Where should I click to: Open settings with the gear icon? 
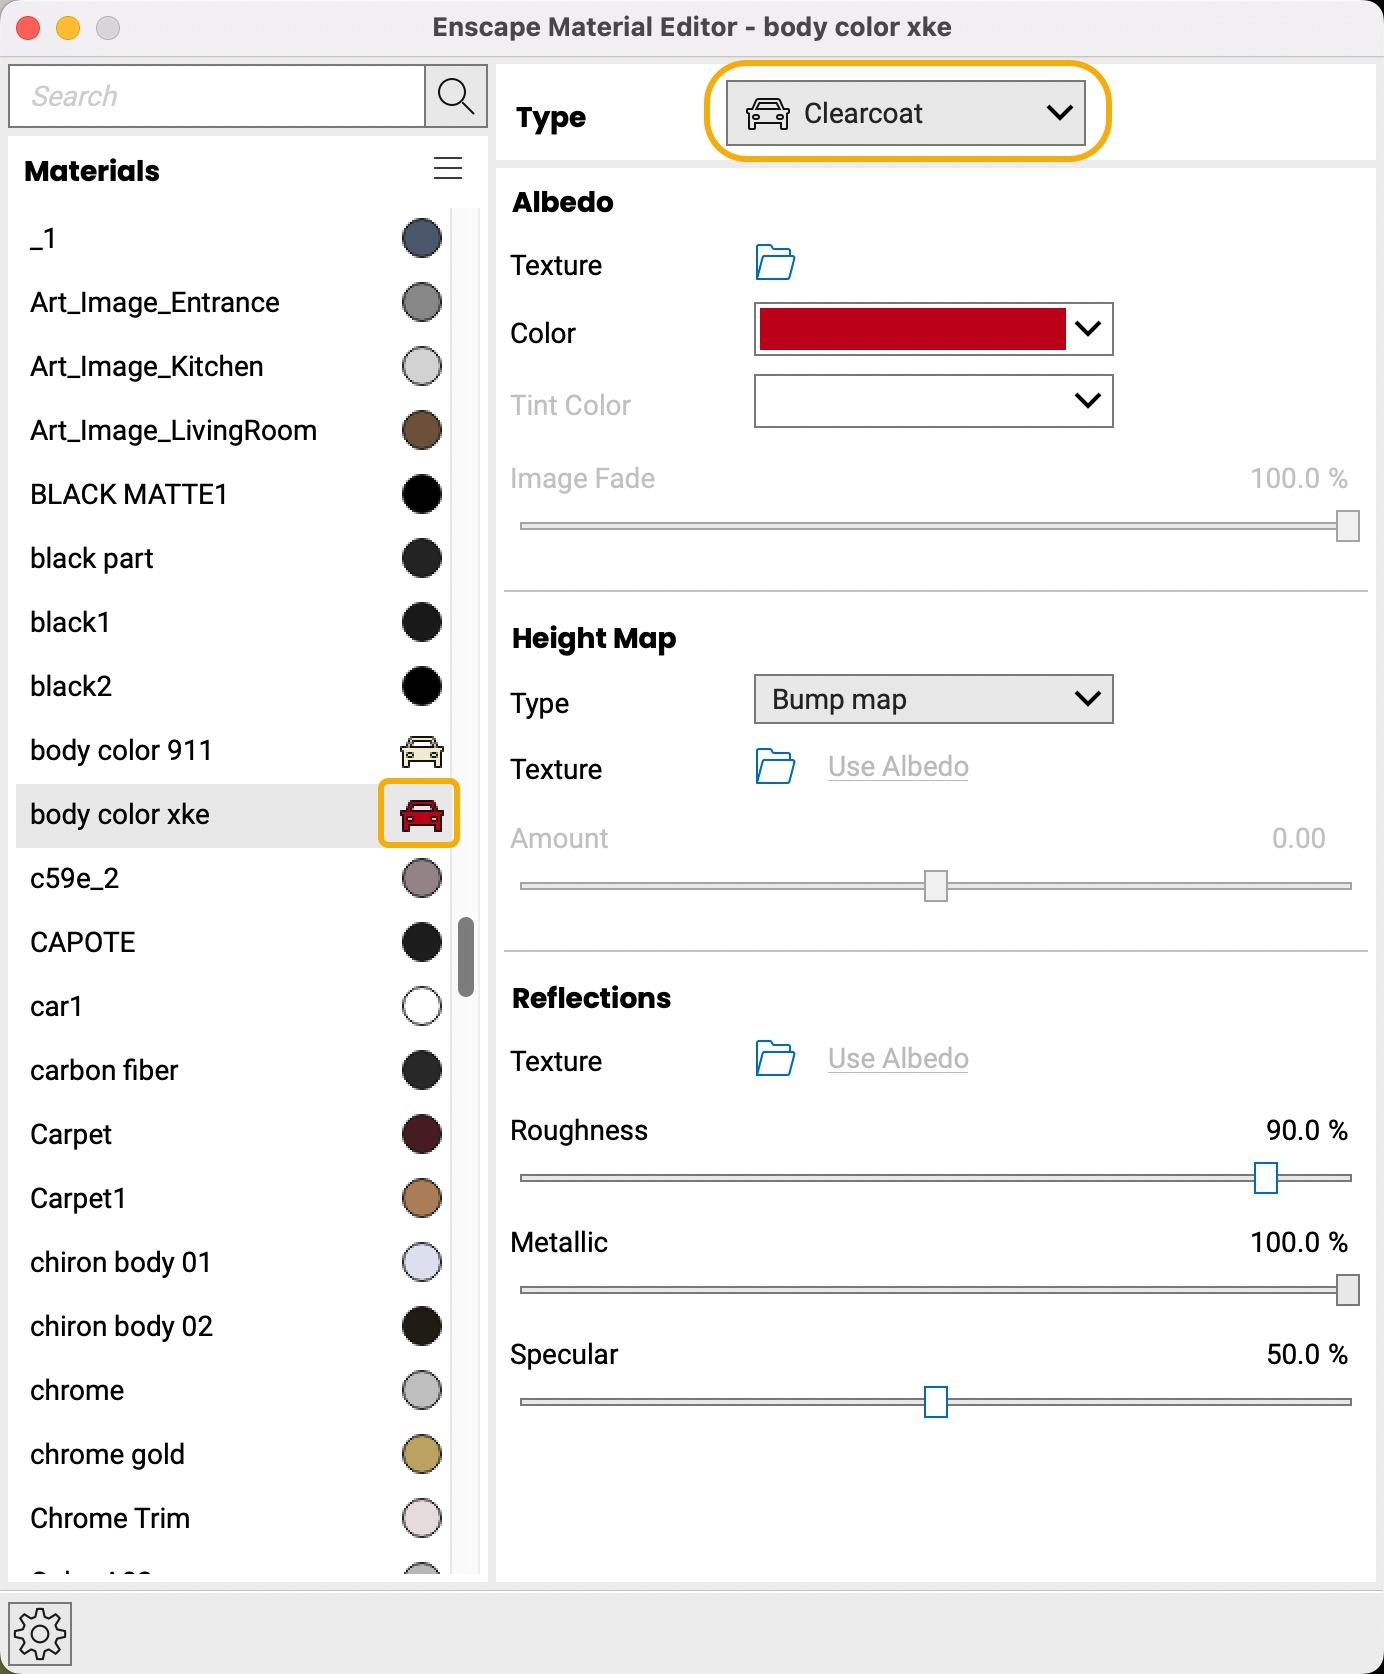(40, 1634)
